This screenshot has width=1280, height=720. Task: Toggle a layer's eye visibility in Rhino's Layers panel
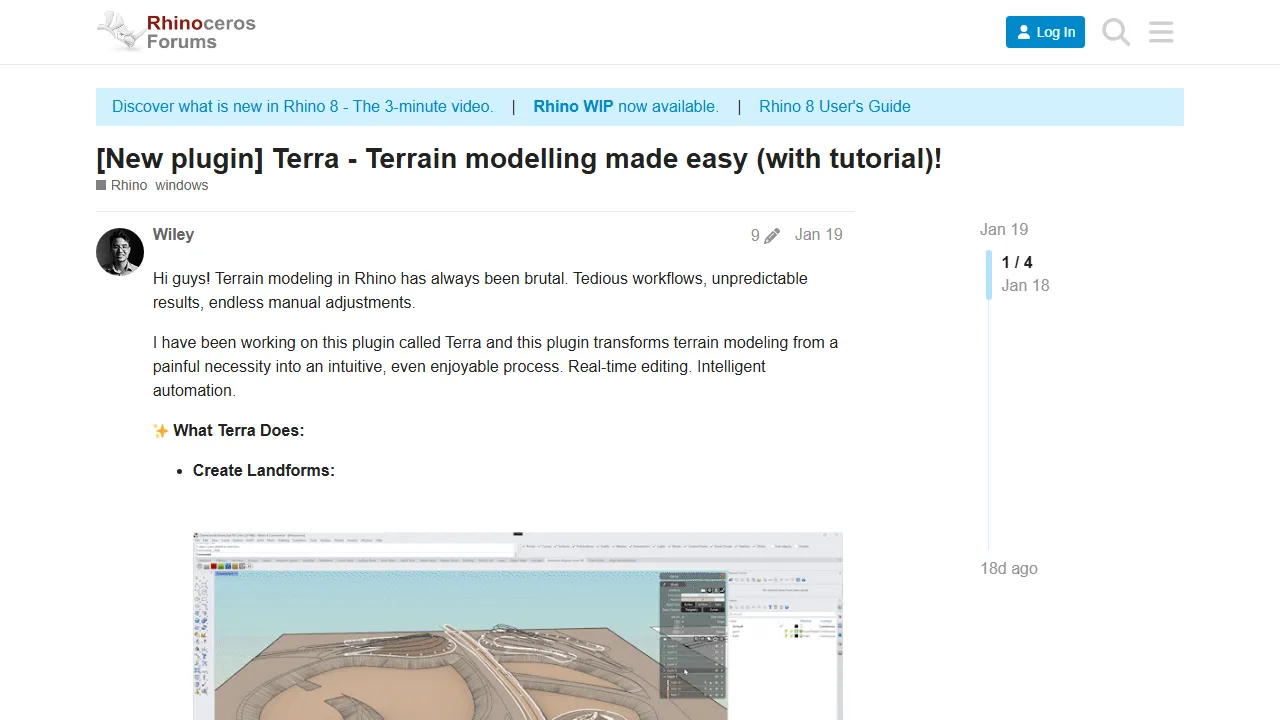point(786,631)
